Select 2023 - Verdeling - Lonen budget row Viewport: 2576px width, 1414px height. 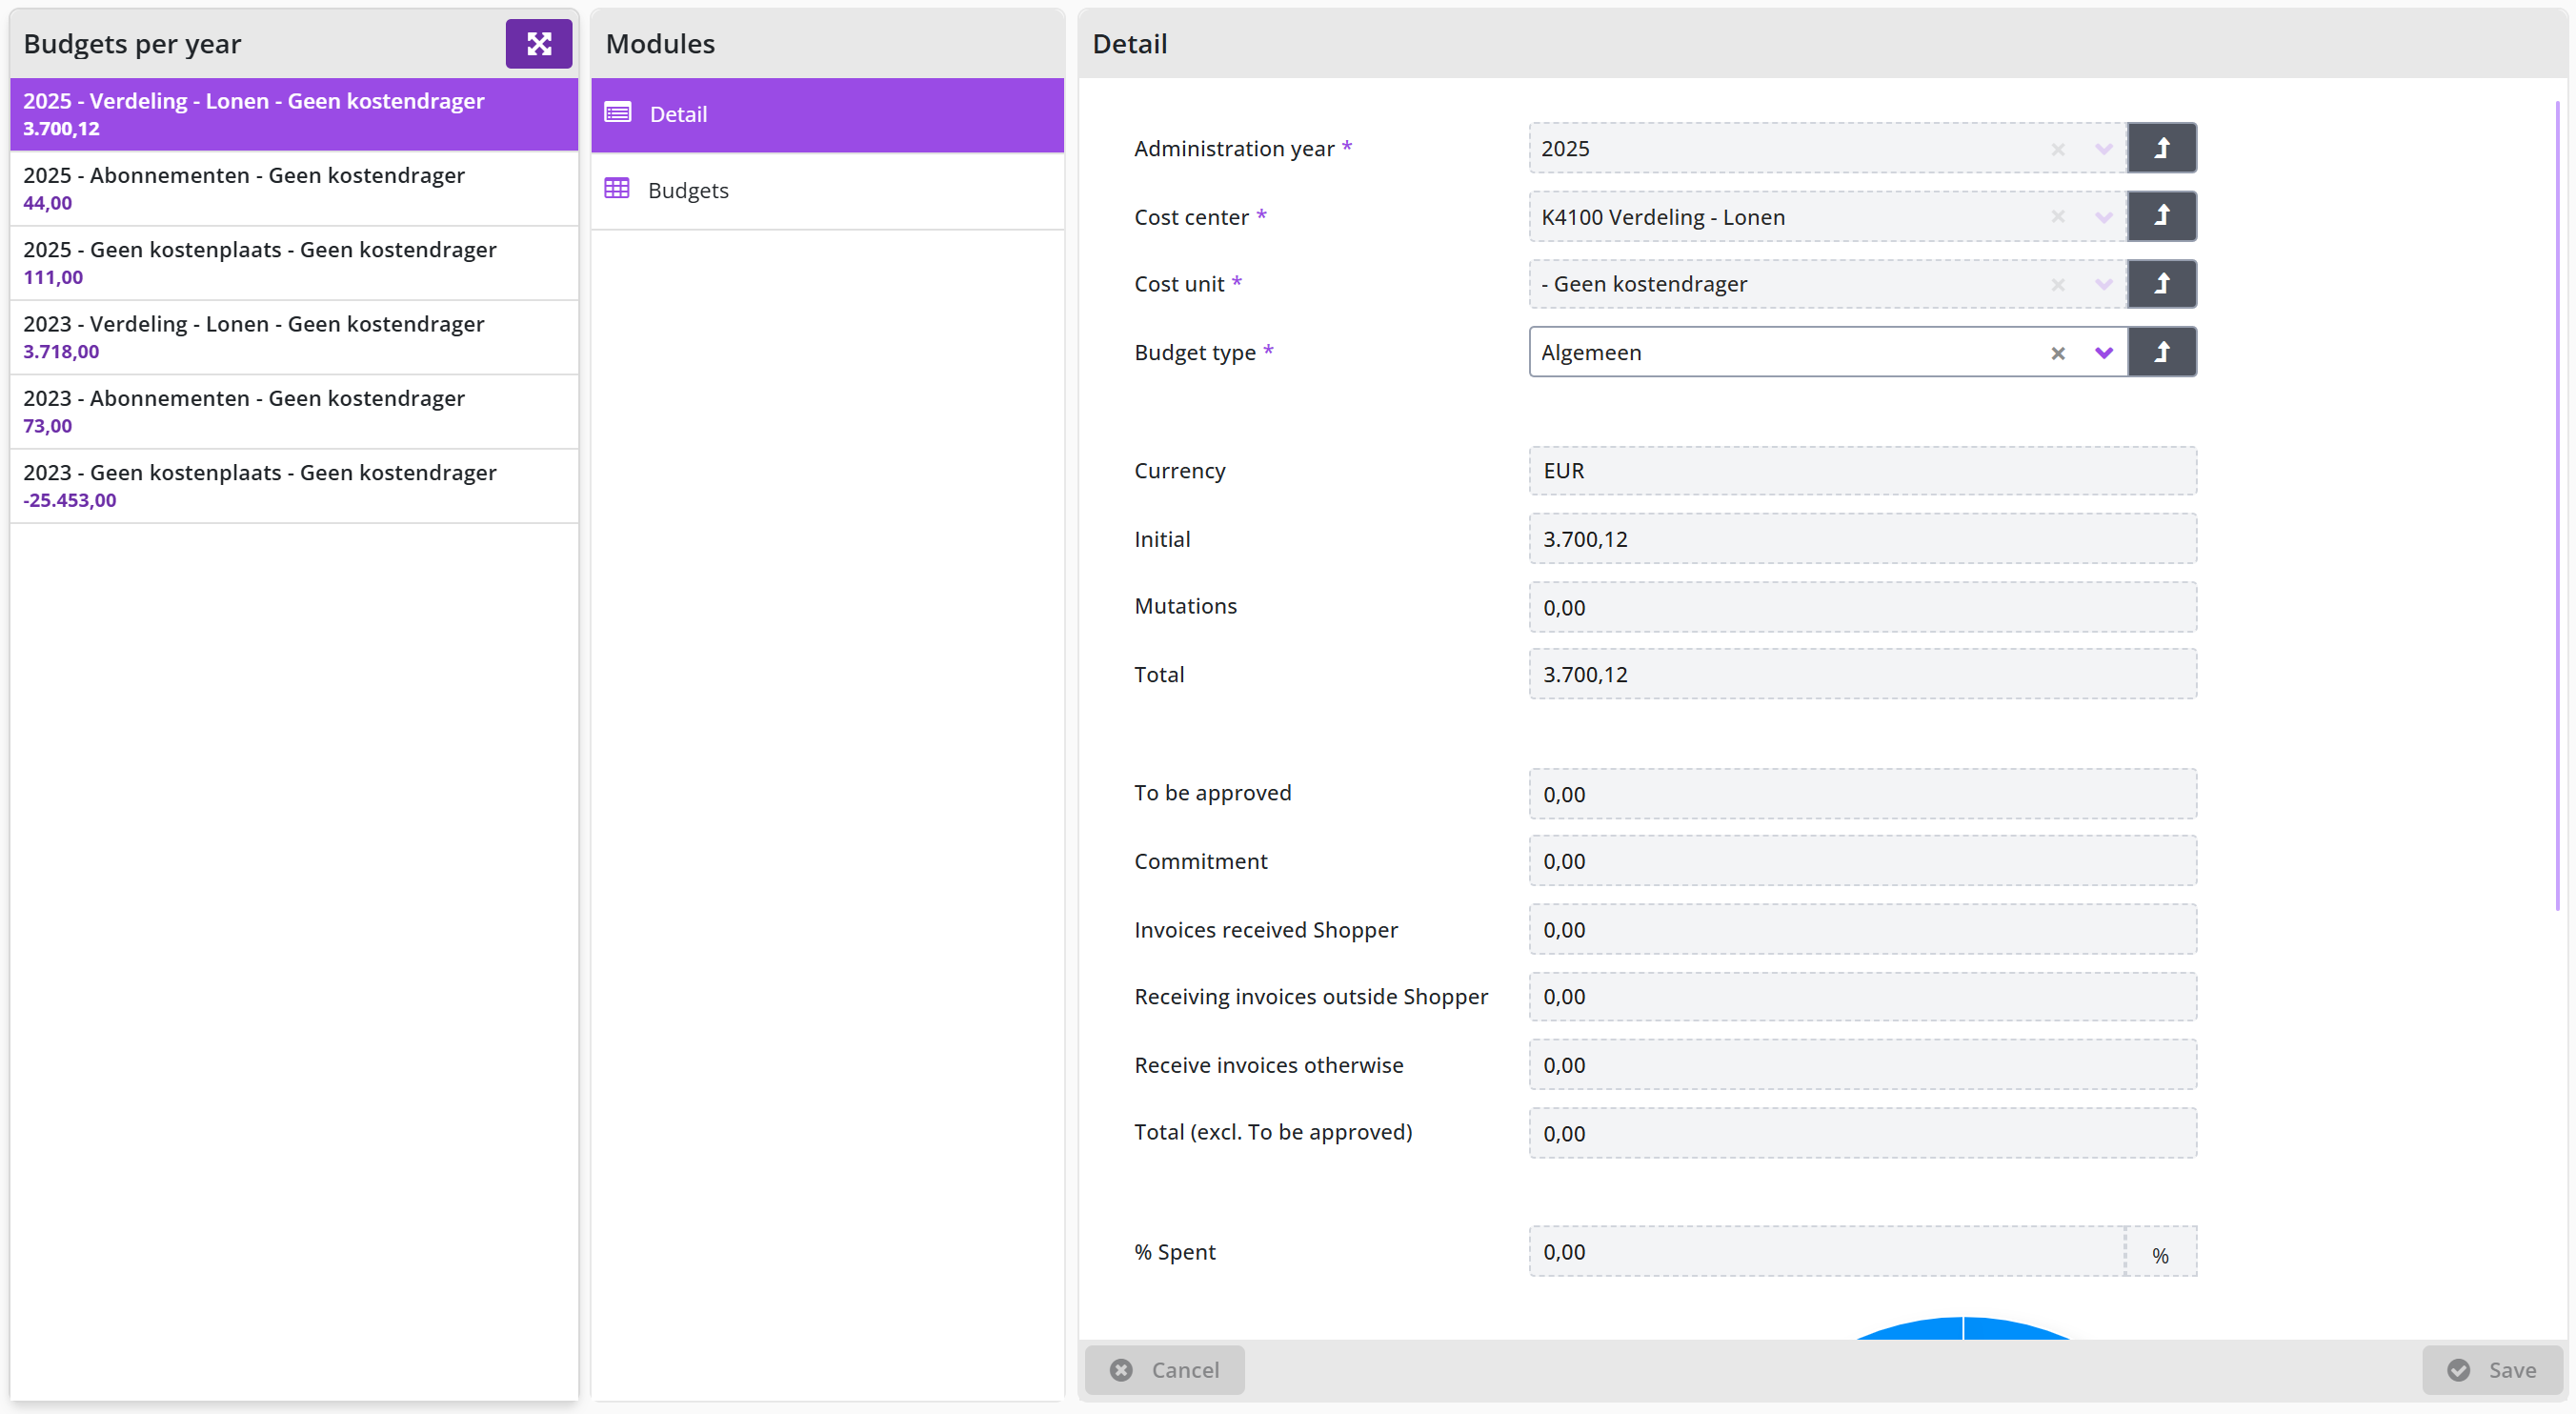[x=294, y=337]
